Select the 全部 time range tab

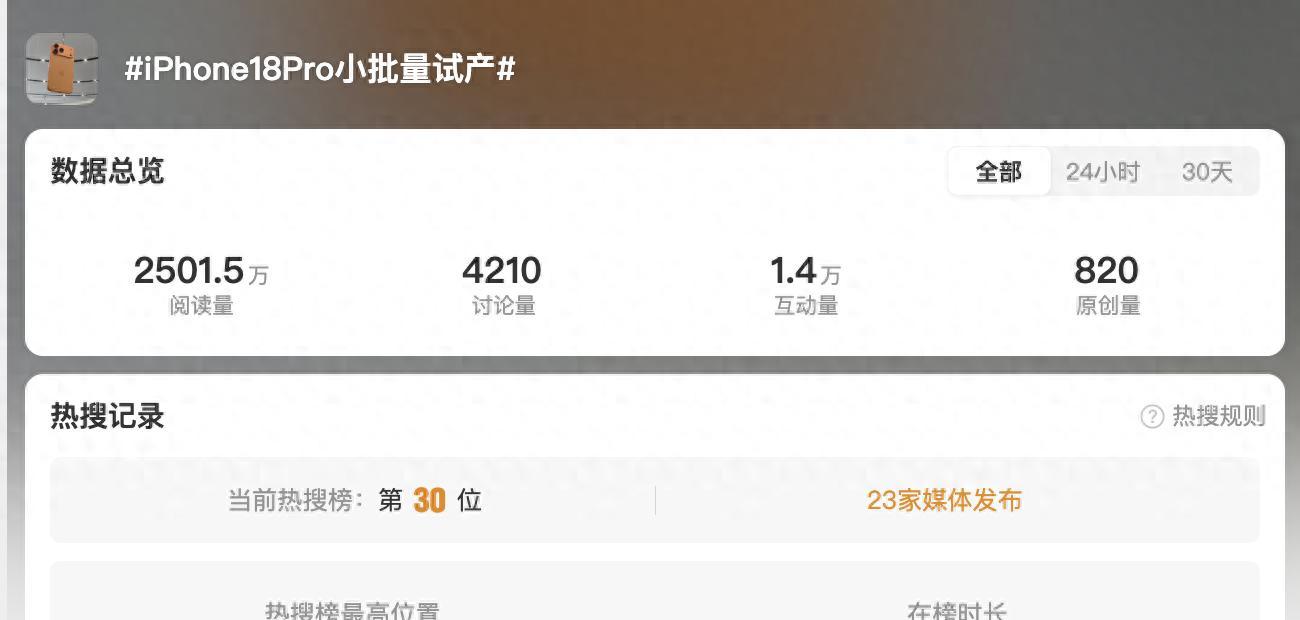click(999, 172)
